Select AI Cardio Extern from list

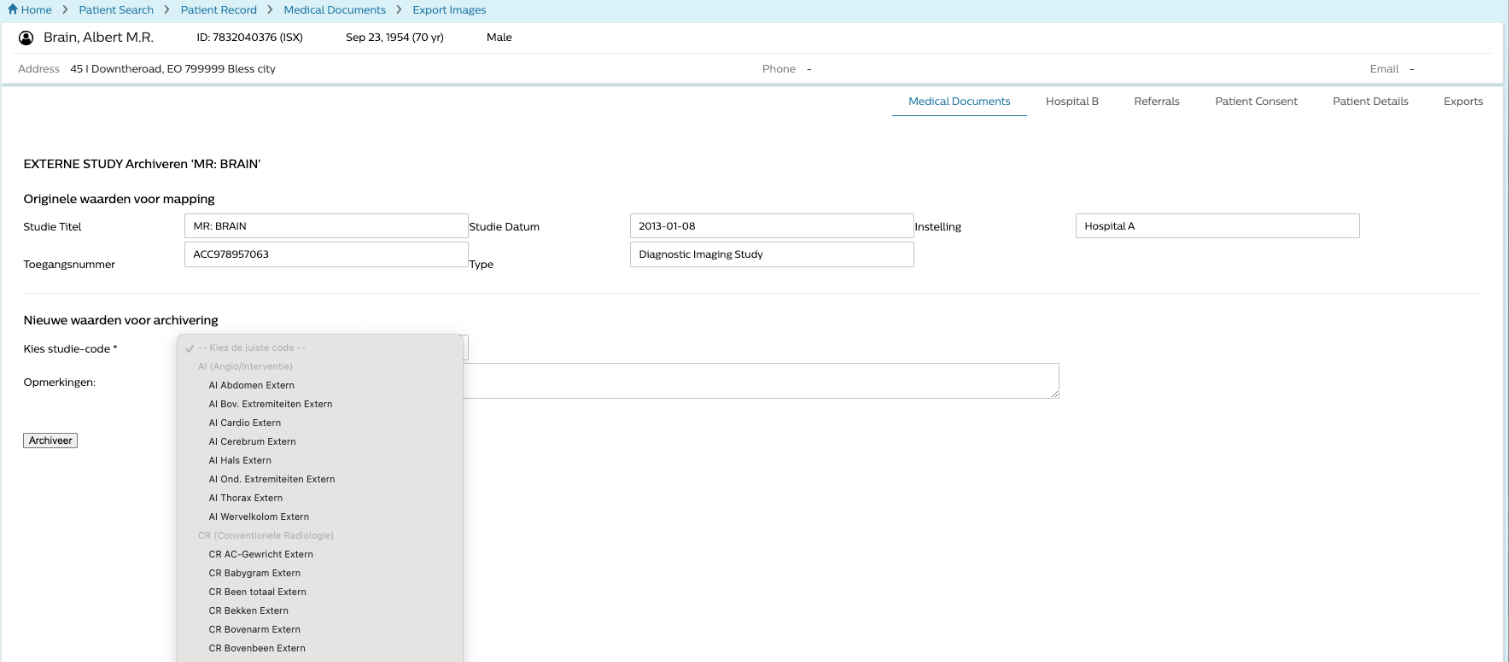click(x=320, y=423)
